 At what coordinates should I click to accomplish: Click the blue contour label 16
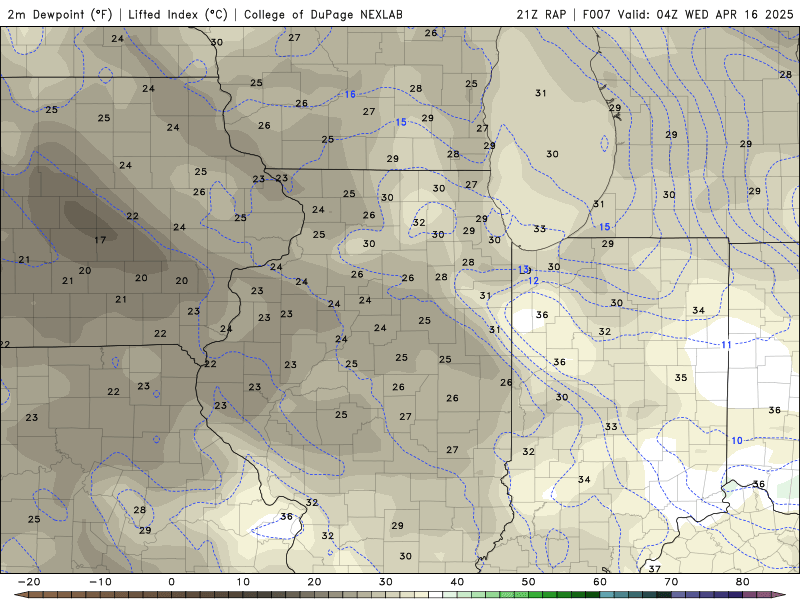point(350,94)
